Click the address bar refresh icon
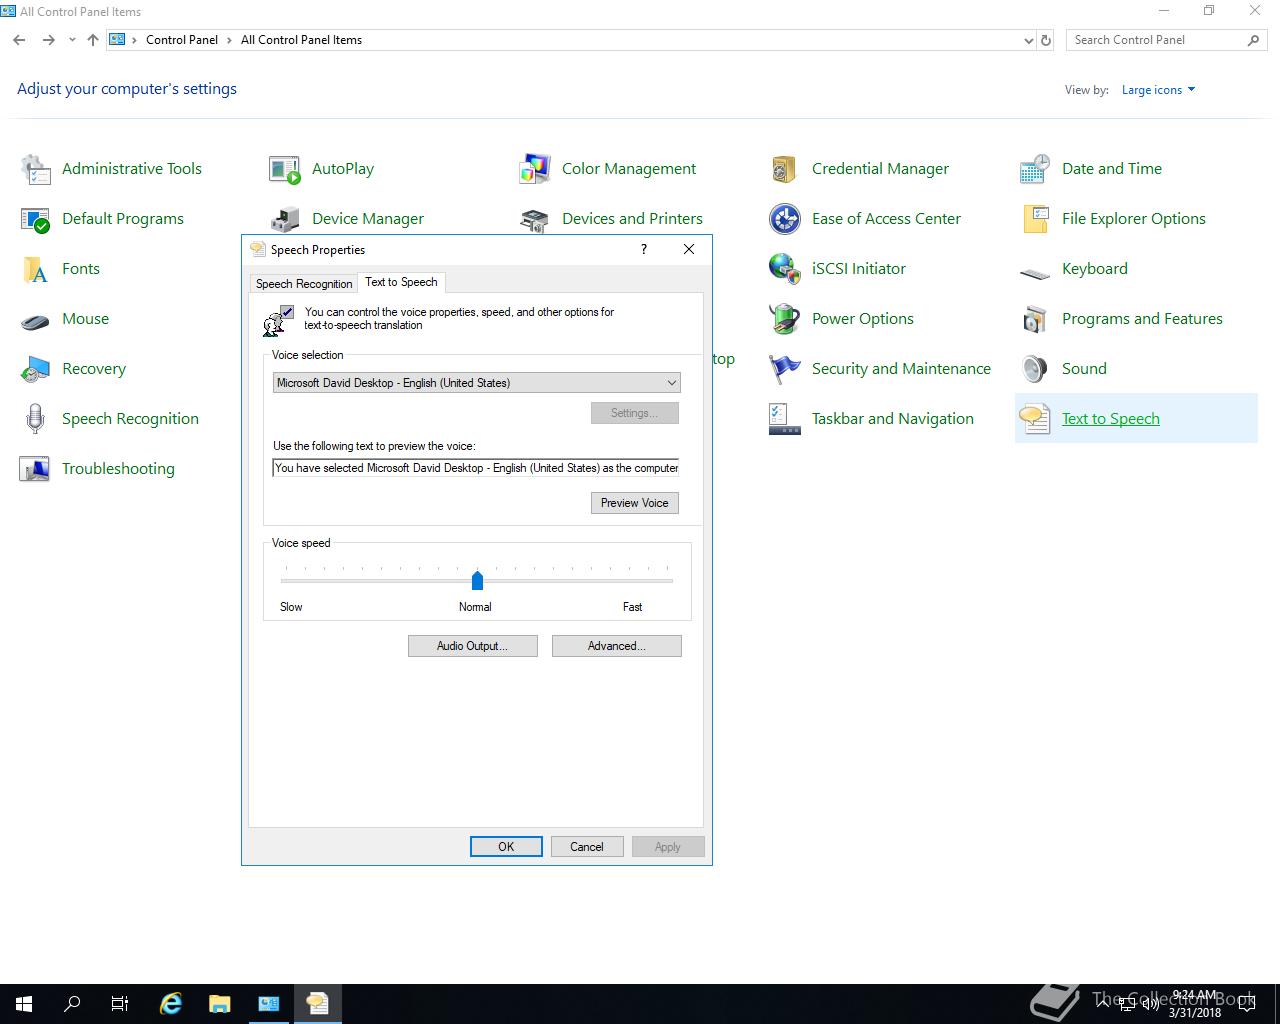The image size is (1280, 1024). 1046,40
